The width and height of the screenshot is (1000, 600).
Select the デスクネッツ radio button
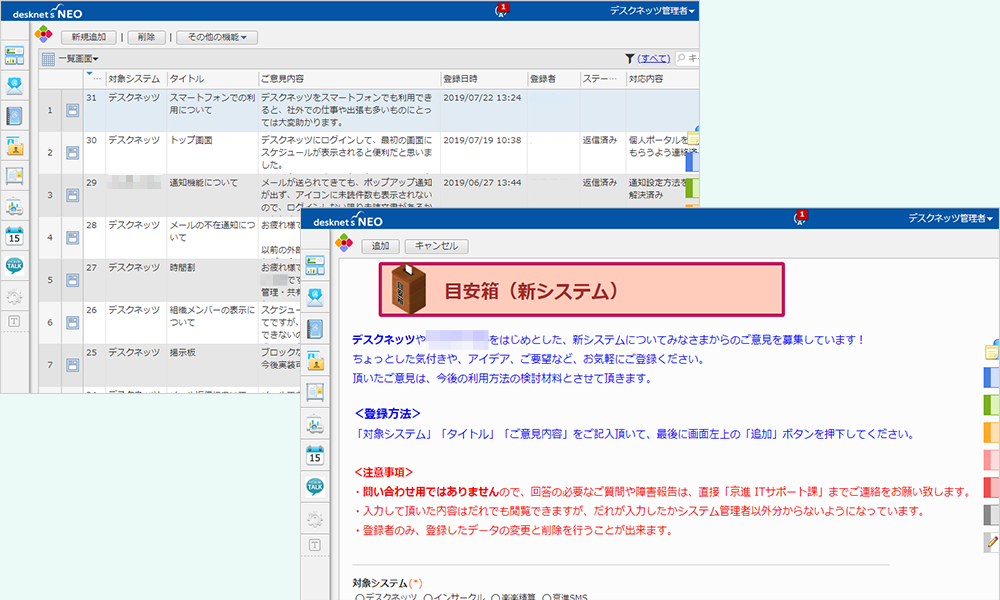pos(358,597)
